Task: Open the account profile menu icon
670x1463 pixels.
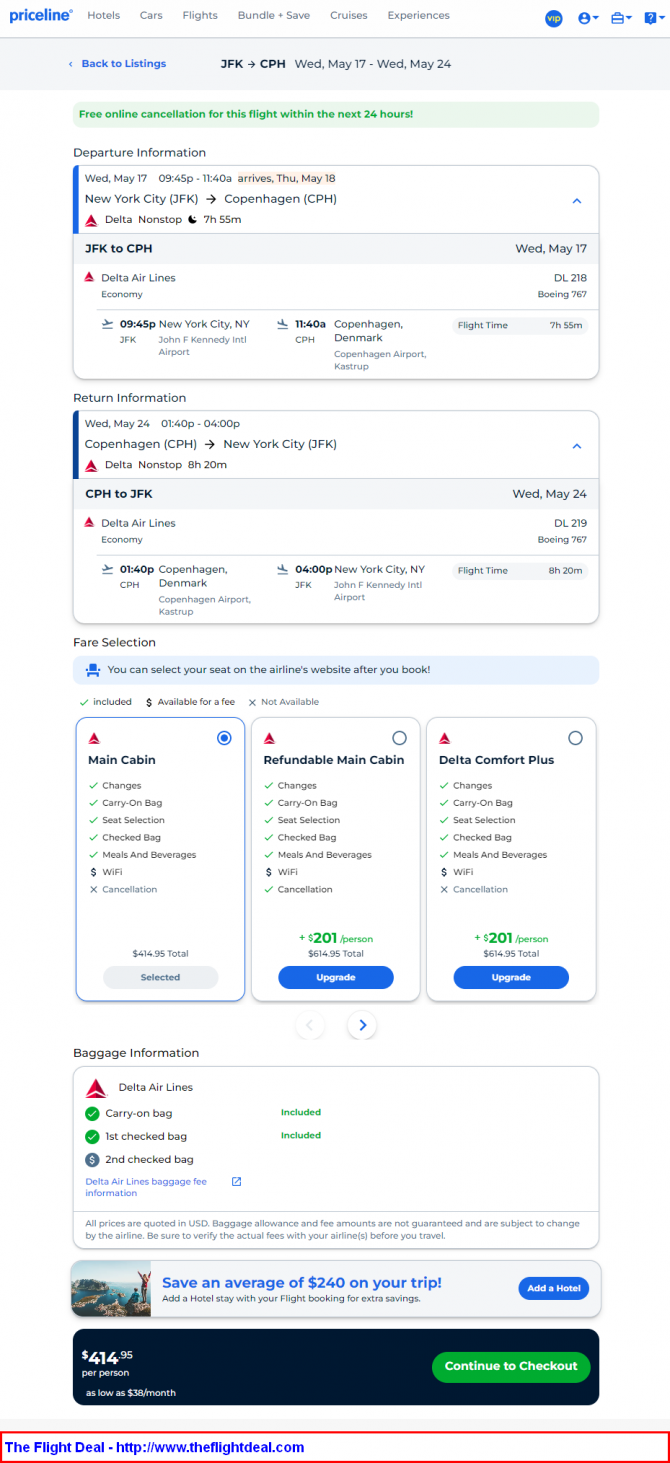Action: pos(588,18)
